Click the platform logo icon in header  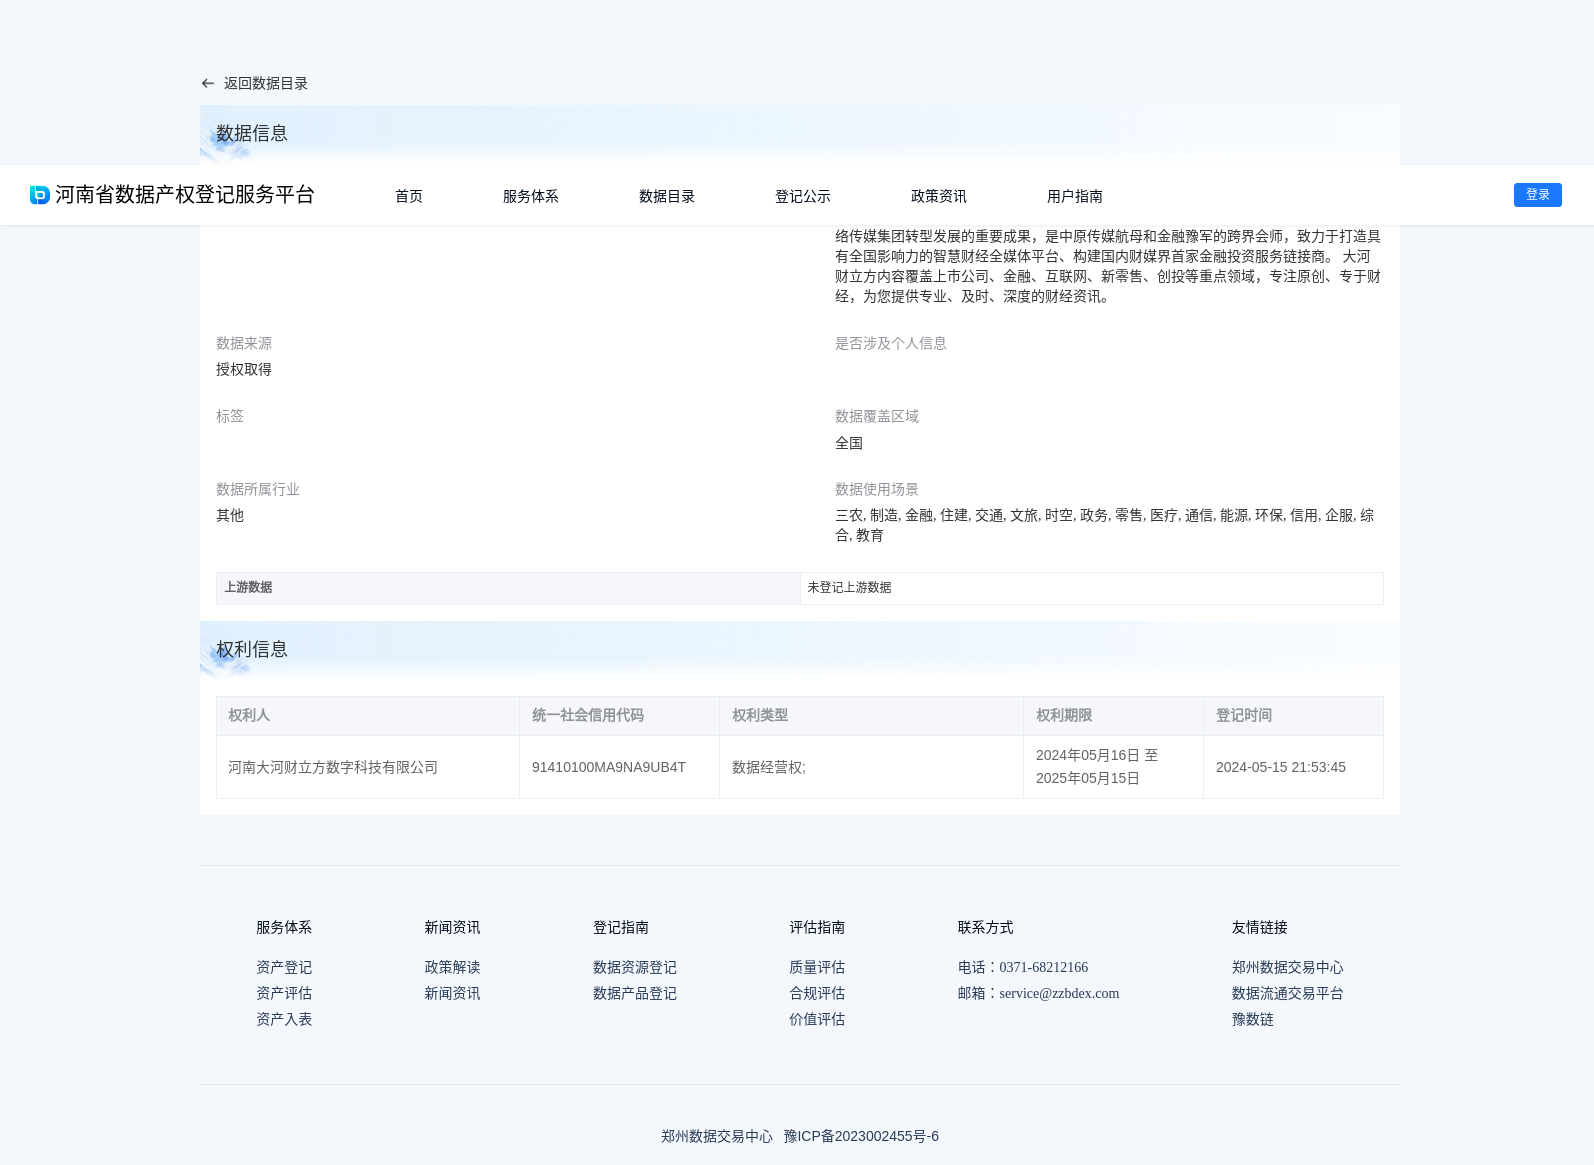40,195
